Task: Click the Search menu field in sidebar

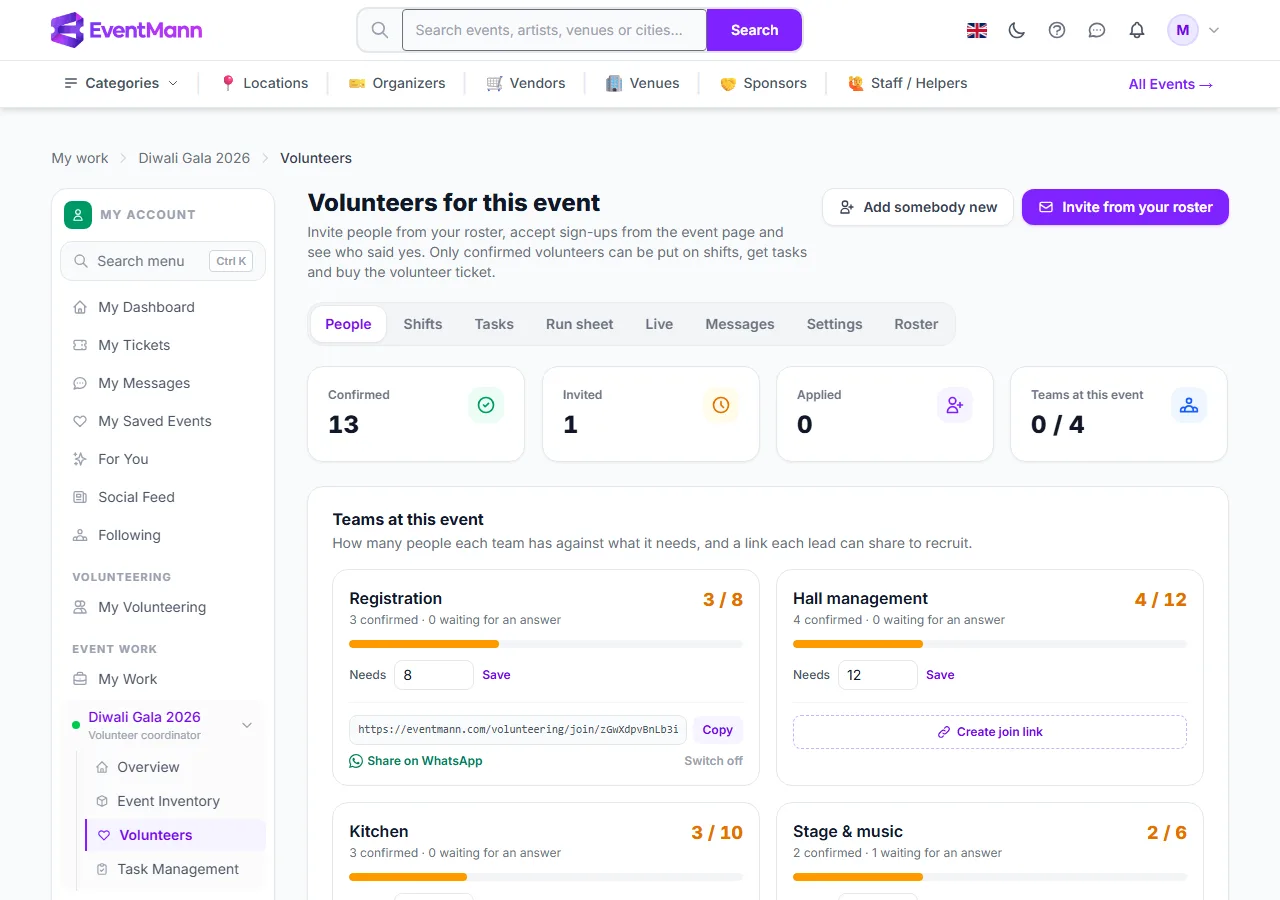Action: tap(163, 261)
